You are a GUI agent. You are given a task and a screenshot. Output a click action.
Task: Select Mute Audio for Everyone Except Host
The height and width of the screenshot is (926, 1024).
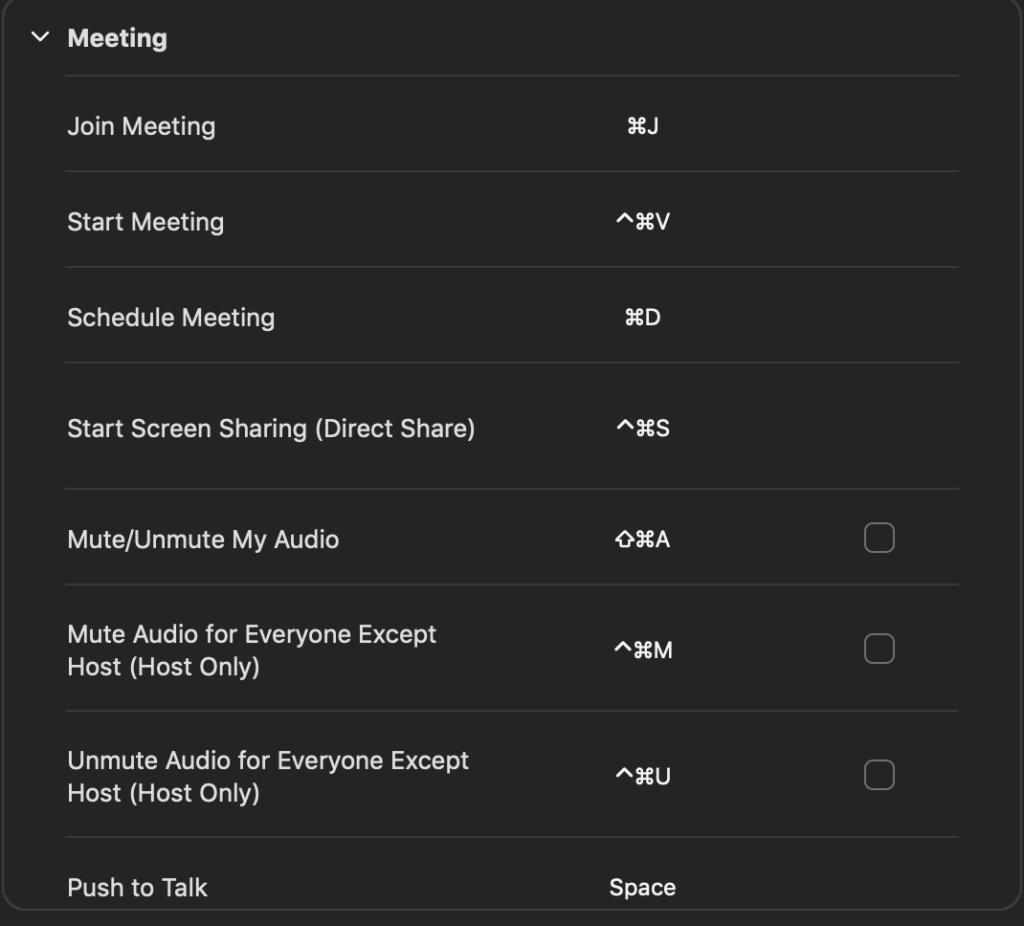point(252,650)
